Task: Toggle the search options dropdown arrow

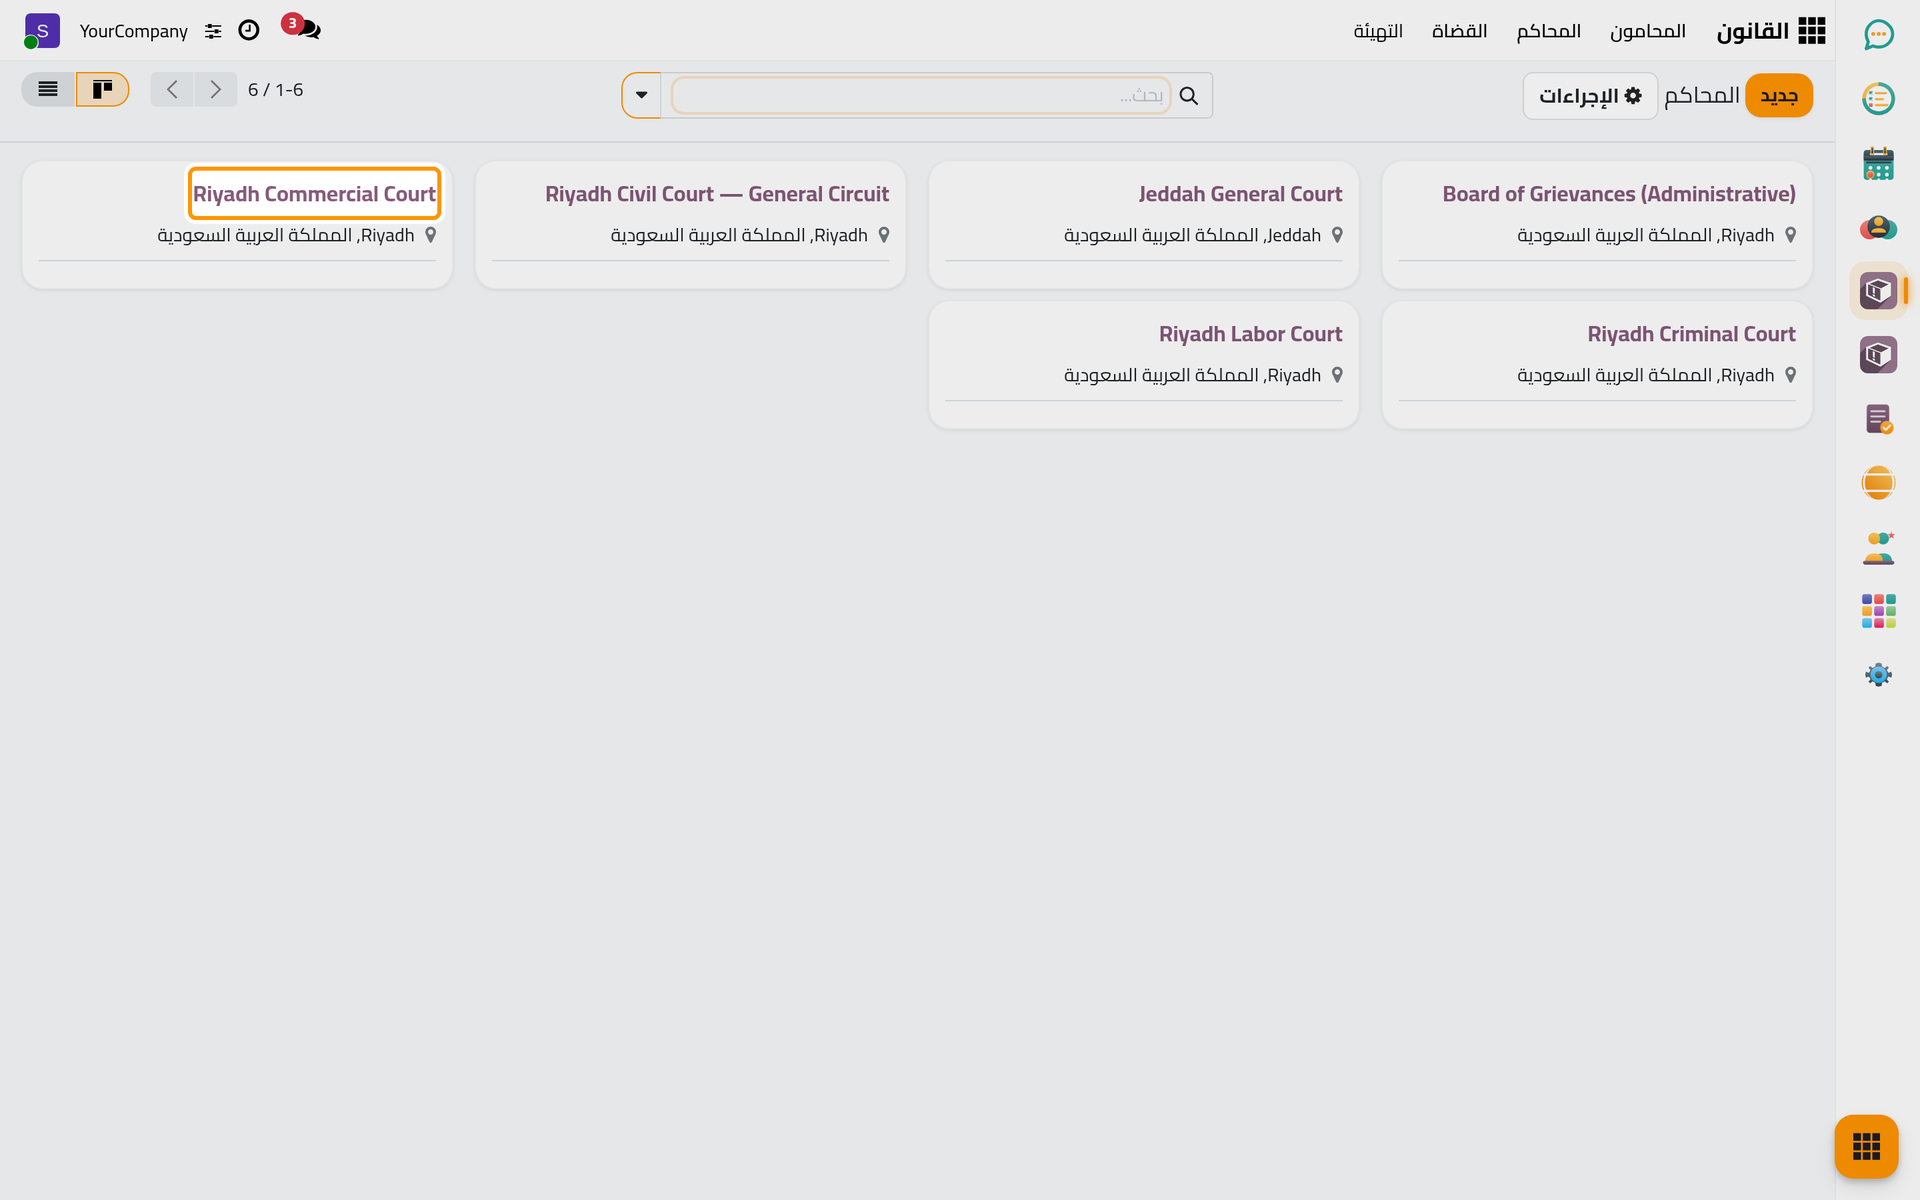Action: coord(641,95)
